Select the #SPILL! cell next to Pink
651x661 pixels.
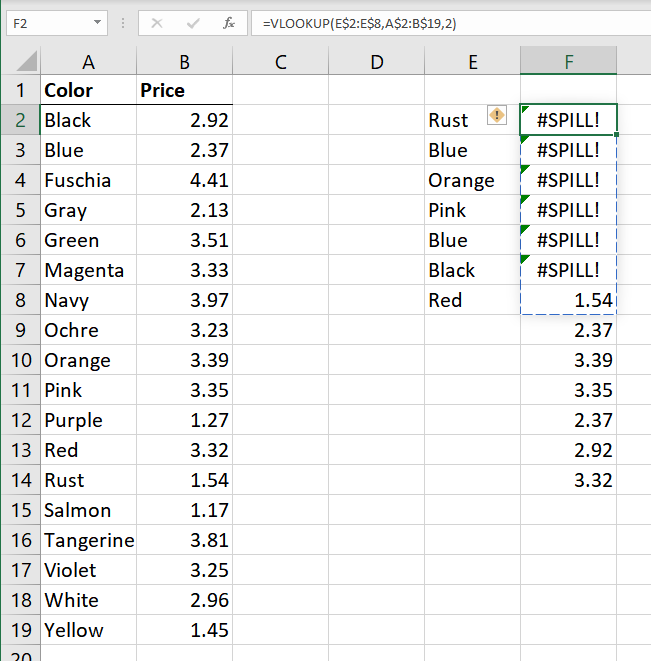click(x=568, y=210)
